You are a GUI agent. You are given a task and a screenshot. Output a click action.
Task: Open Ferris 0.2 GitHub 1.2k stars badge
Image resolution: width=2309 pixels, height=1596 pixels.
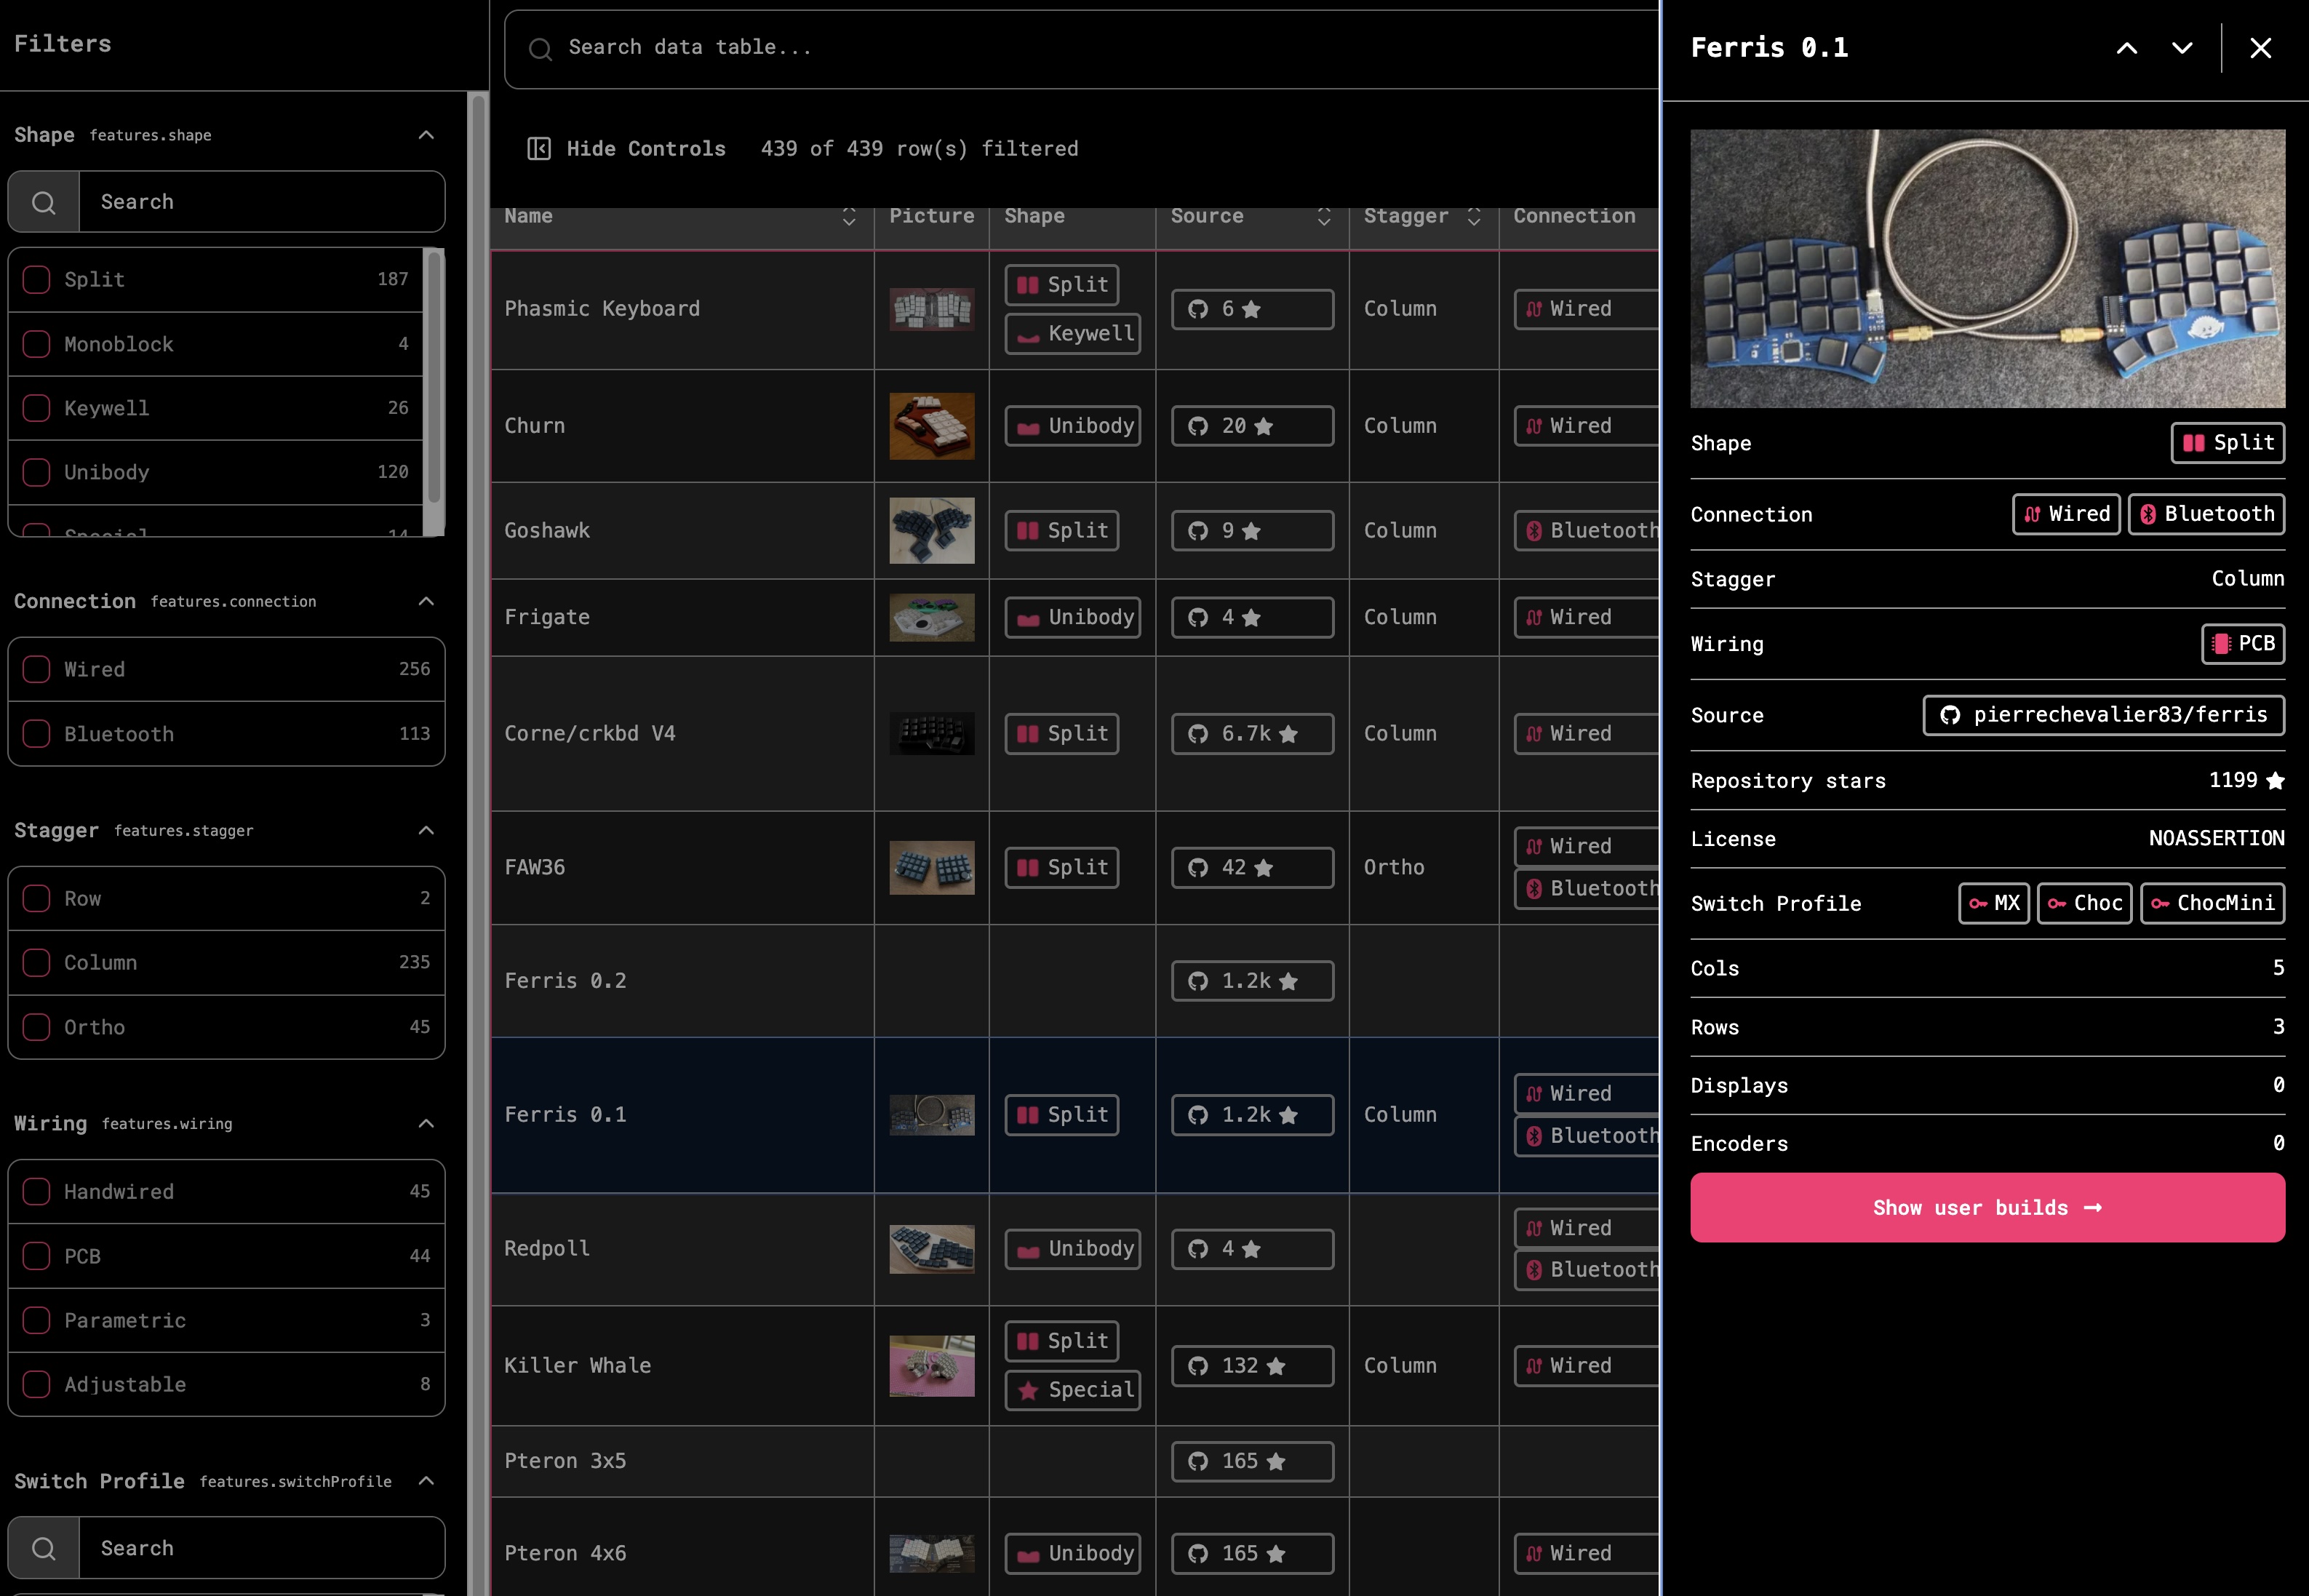pos(1252,981)
